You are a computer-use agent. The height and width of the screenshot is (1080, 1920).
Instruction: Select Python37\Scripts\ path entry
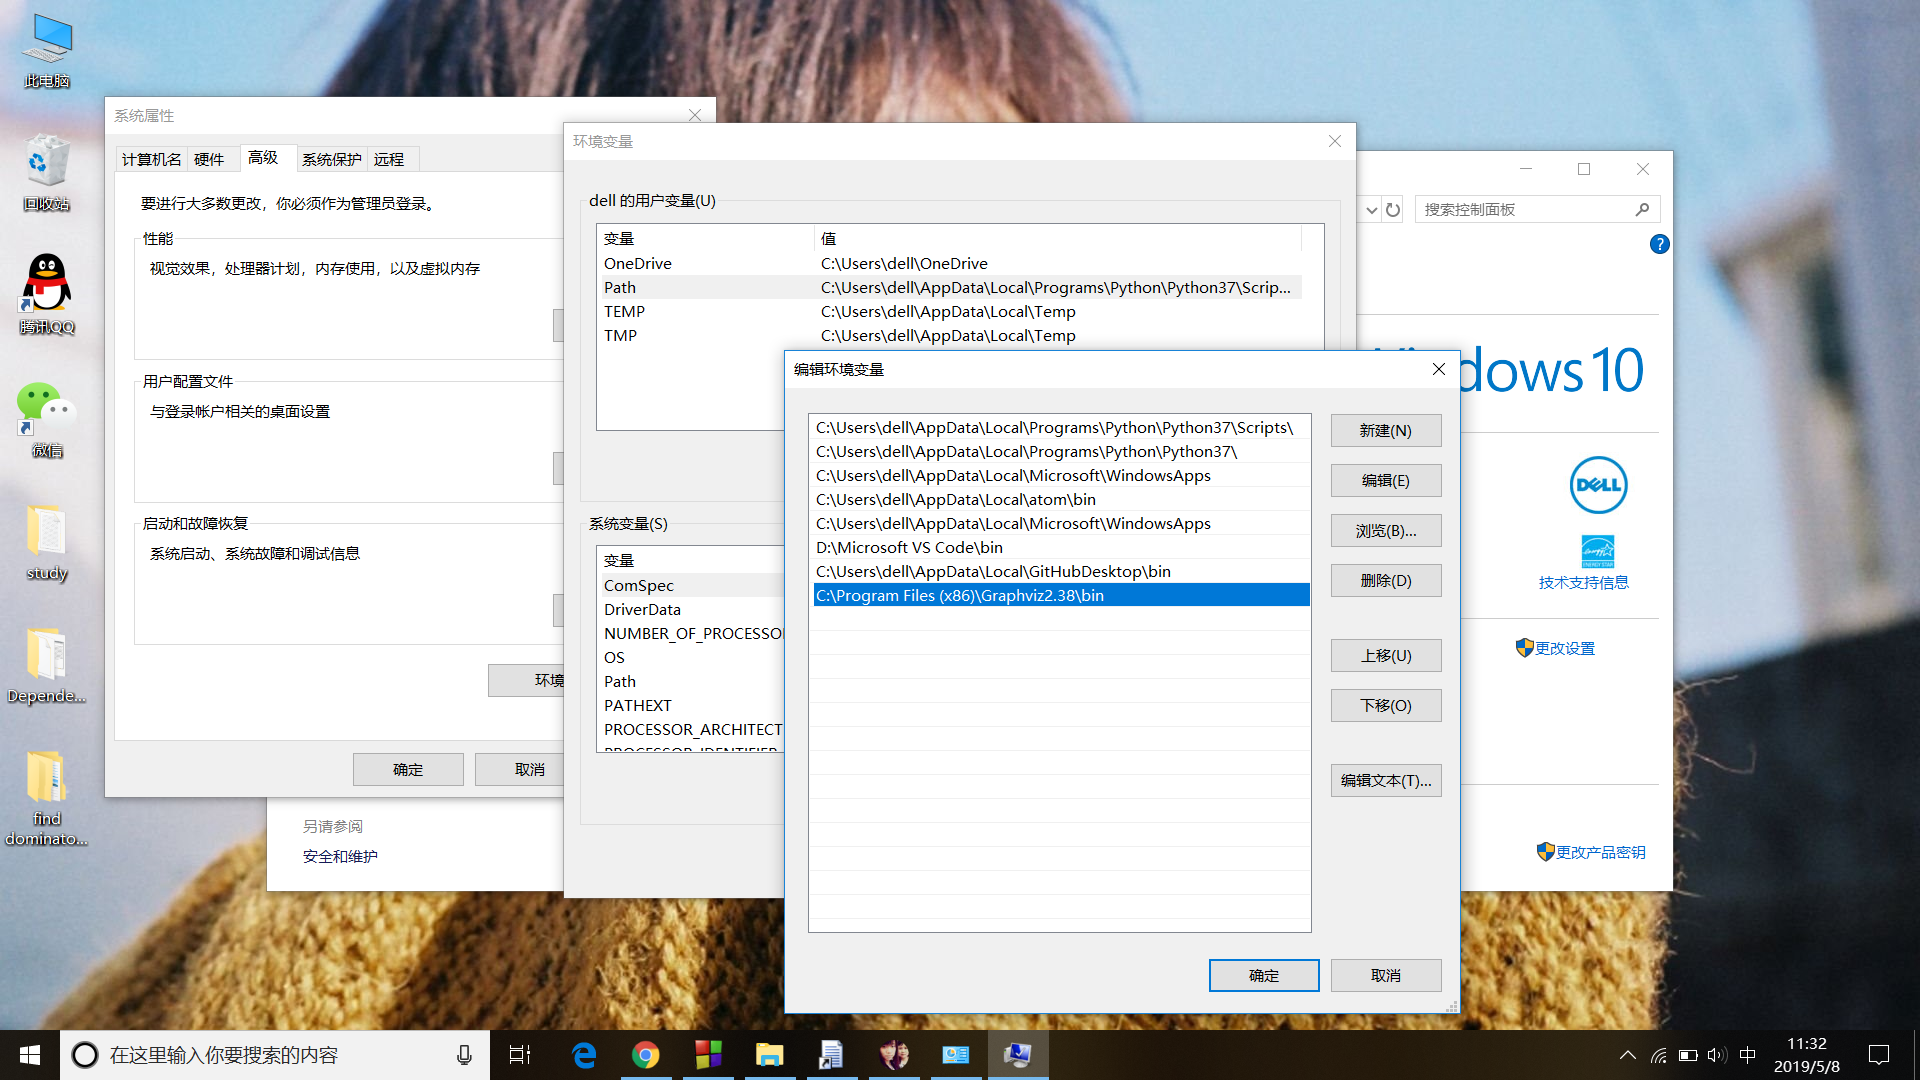click(x=1060, y=427)
